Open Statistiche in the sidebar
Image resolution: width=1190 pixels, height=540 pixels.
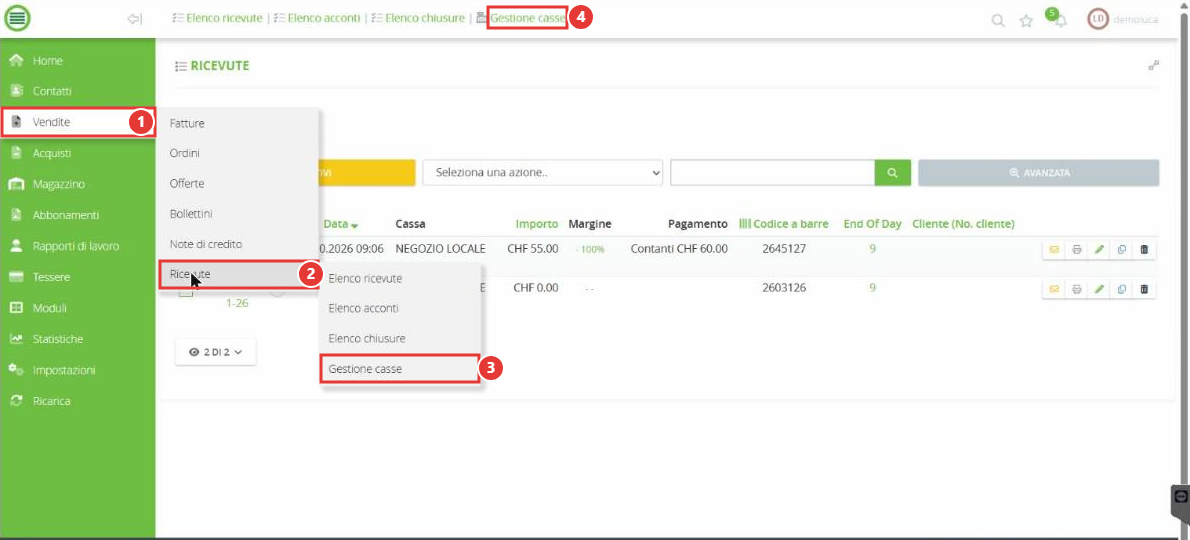click(77, 339)
